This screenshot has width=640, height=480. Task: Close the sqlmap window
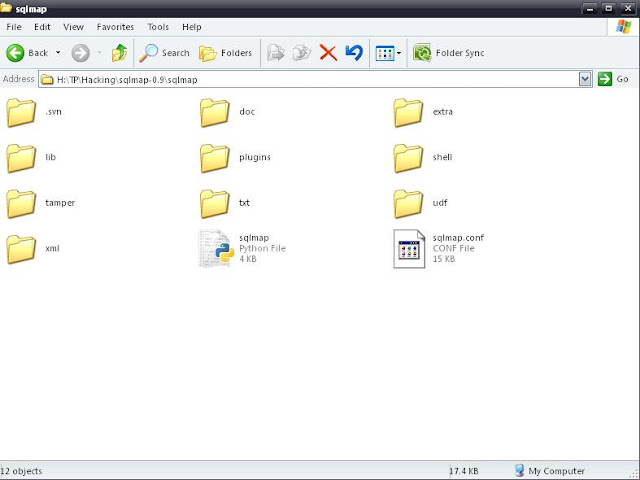[x=628, y=8]
